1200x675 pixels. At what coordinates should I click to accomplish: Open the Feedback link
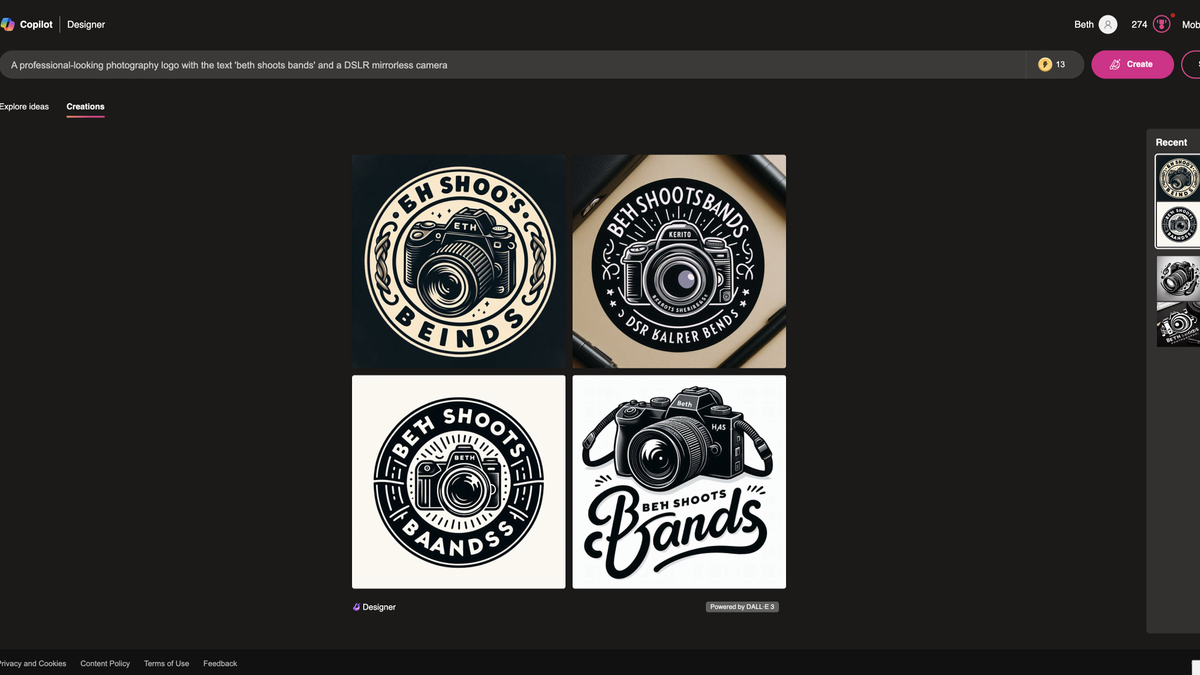click(x=220, y=663)
